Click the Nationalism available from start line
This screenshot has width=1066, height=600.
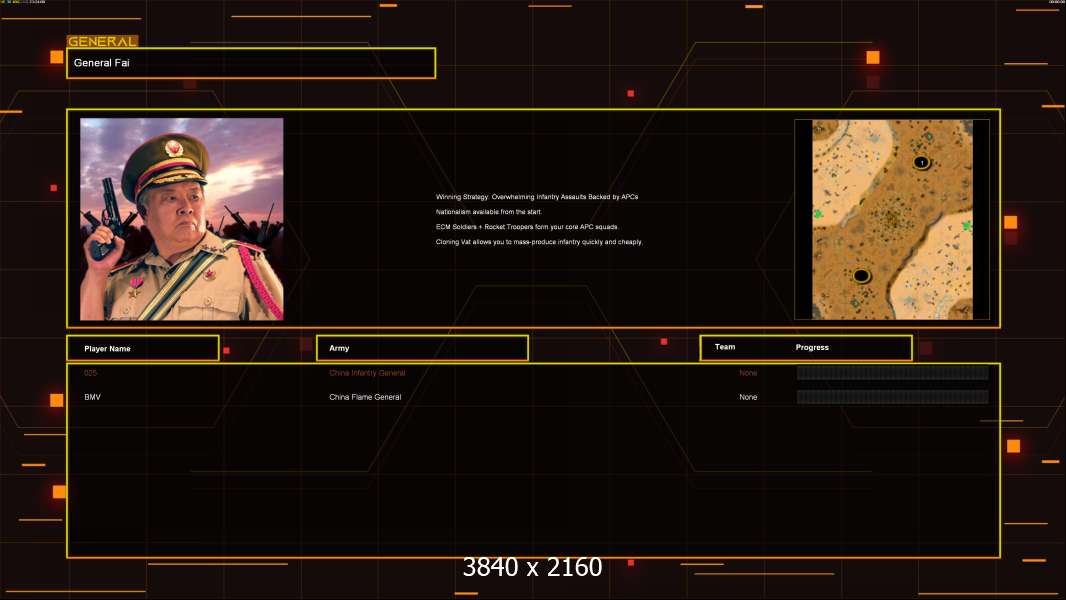click(489, 212)
